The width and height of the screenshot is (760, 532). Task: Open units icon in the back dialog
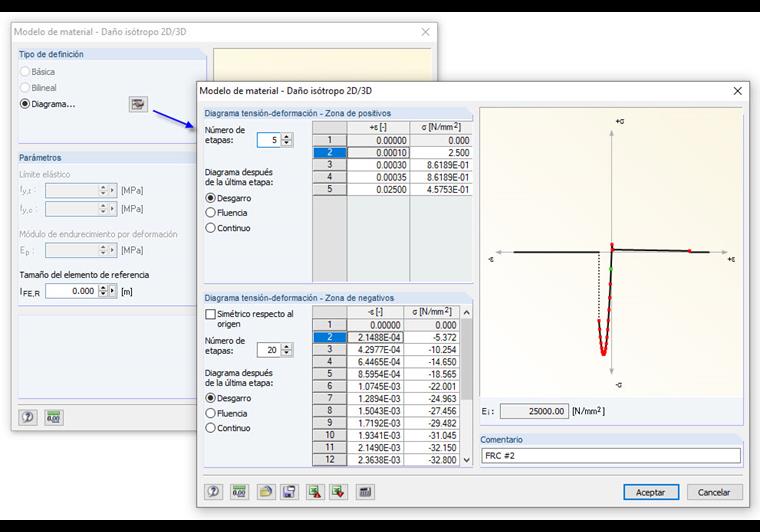pos(54,417)
